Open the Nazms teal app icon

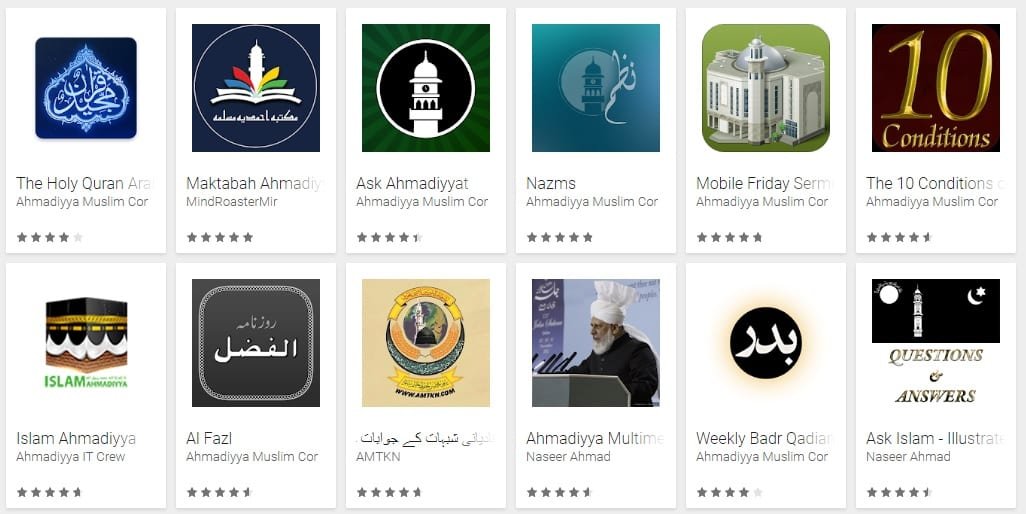(596, 88)
